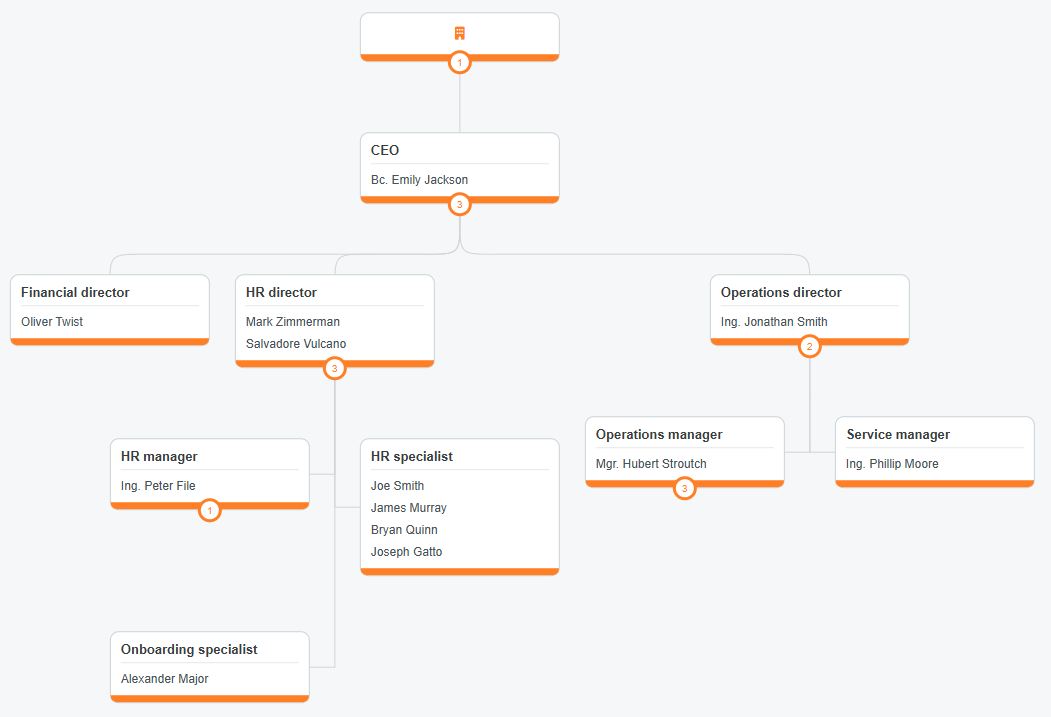Collapse the HR director's subordinates counter
Viewport: 1051px width, 717px height.
tap(335, 369)
